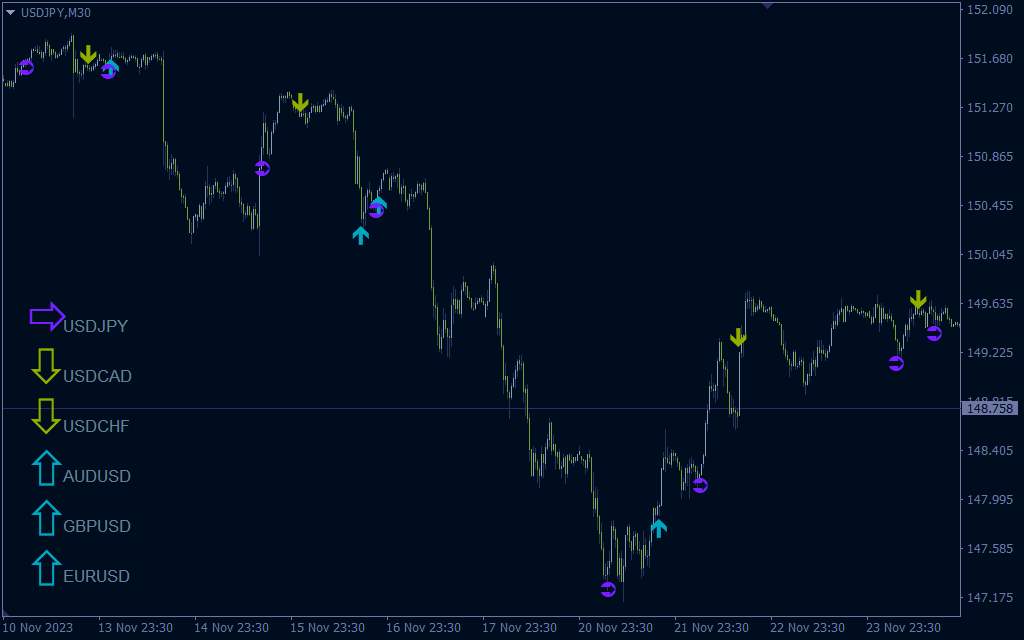Viewport: 1024px width, 640px height.
Task: Click the USDJPY symbol label
Action: coord(95,326)
